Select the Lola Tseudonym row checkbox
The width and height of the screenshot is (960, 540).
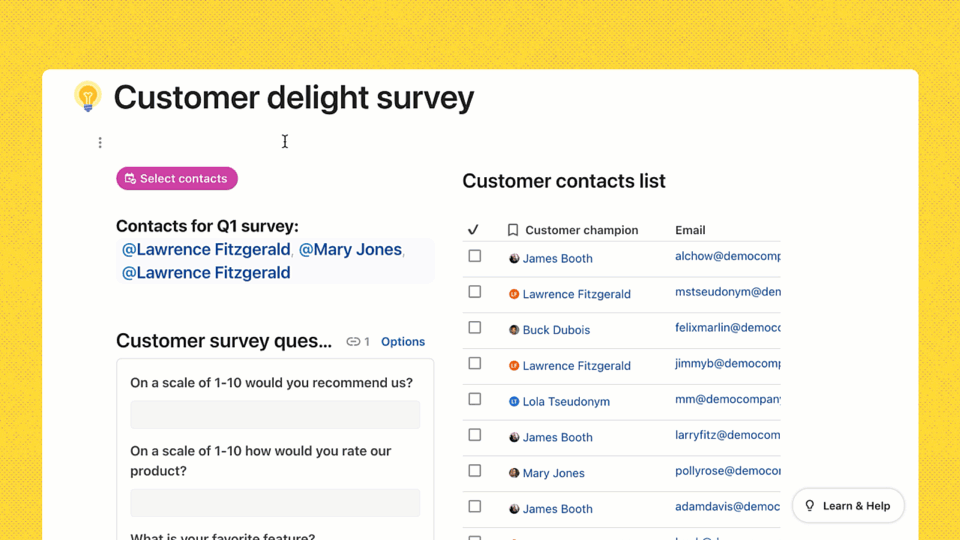tap(475, 399)
